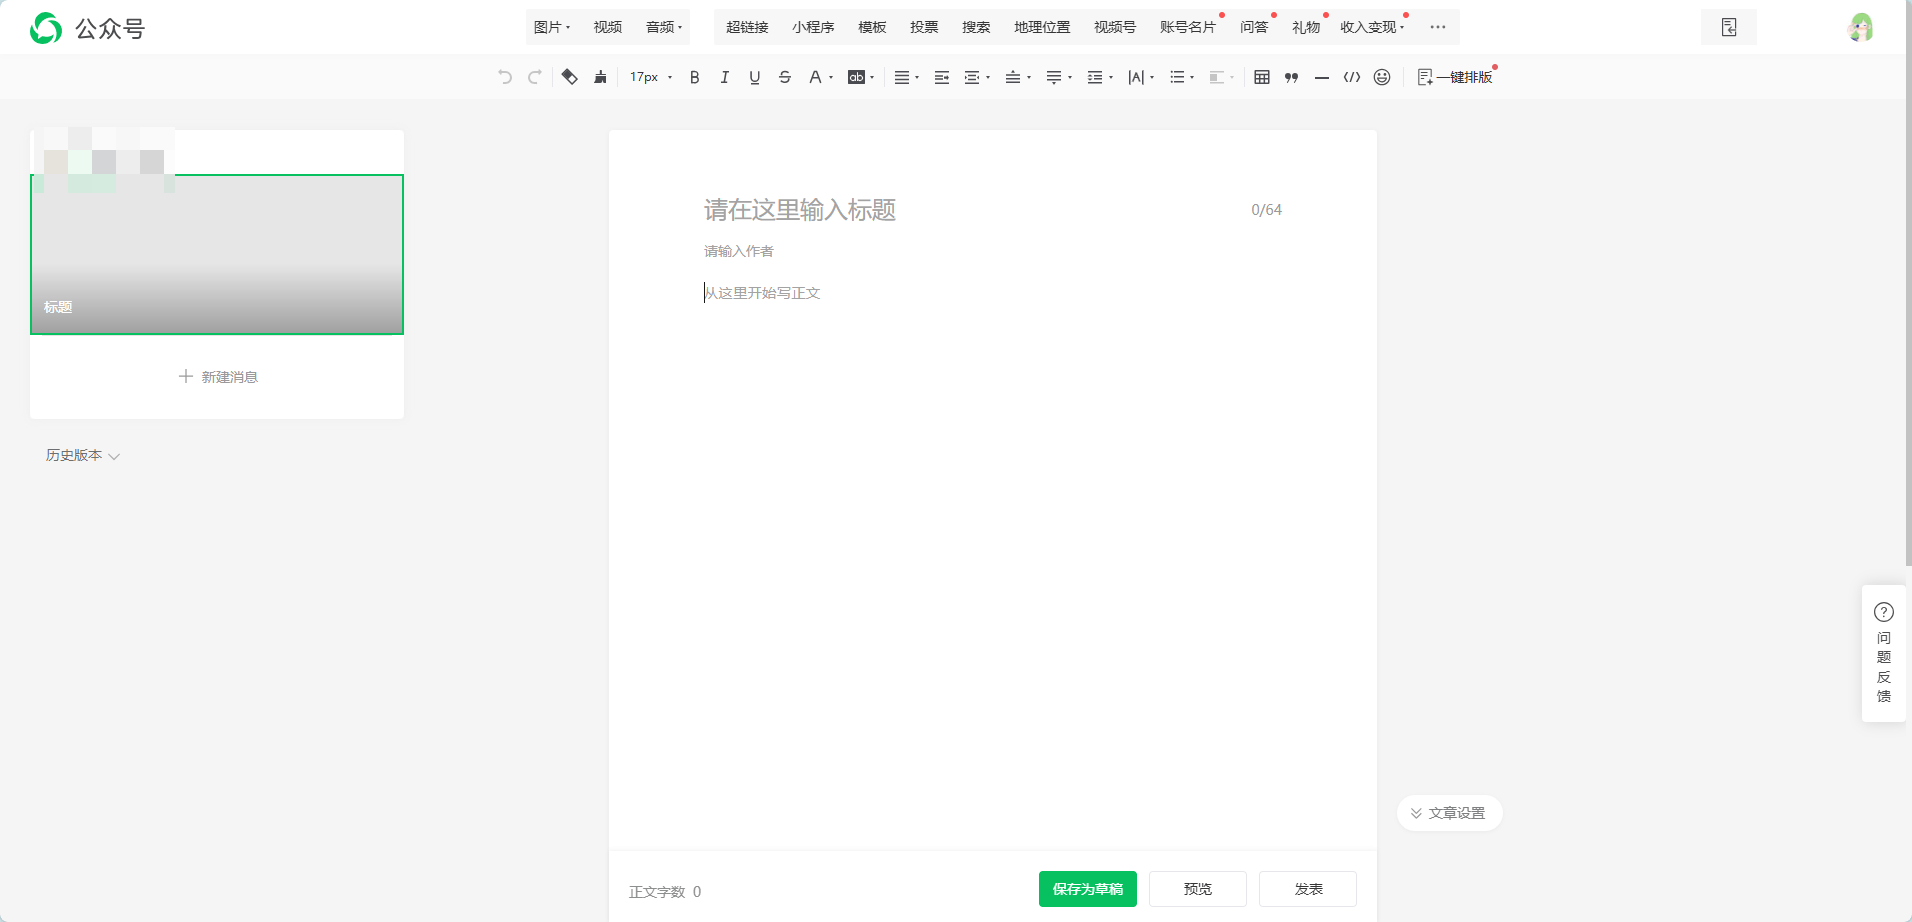Click the blockquote quotation mark icon
The height and width of the screenshot is (922, 1912).
click(x=1291, y=77)
